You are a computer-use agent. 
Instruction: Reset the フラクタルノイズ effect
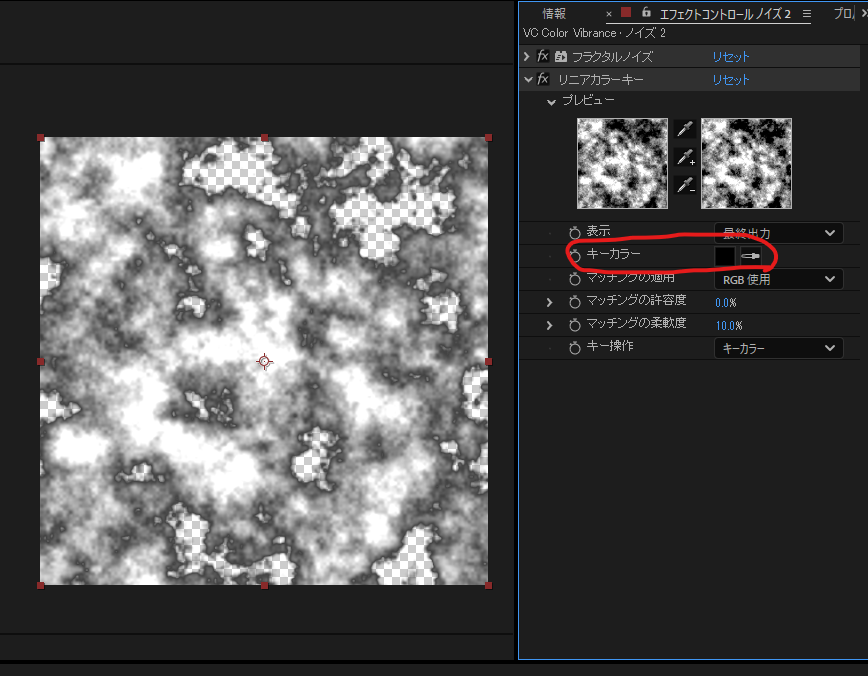pyautogui.click(x=730, y=57)
